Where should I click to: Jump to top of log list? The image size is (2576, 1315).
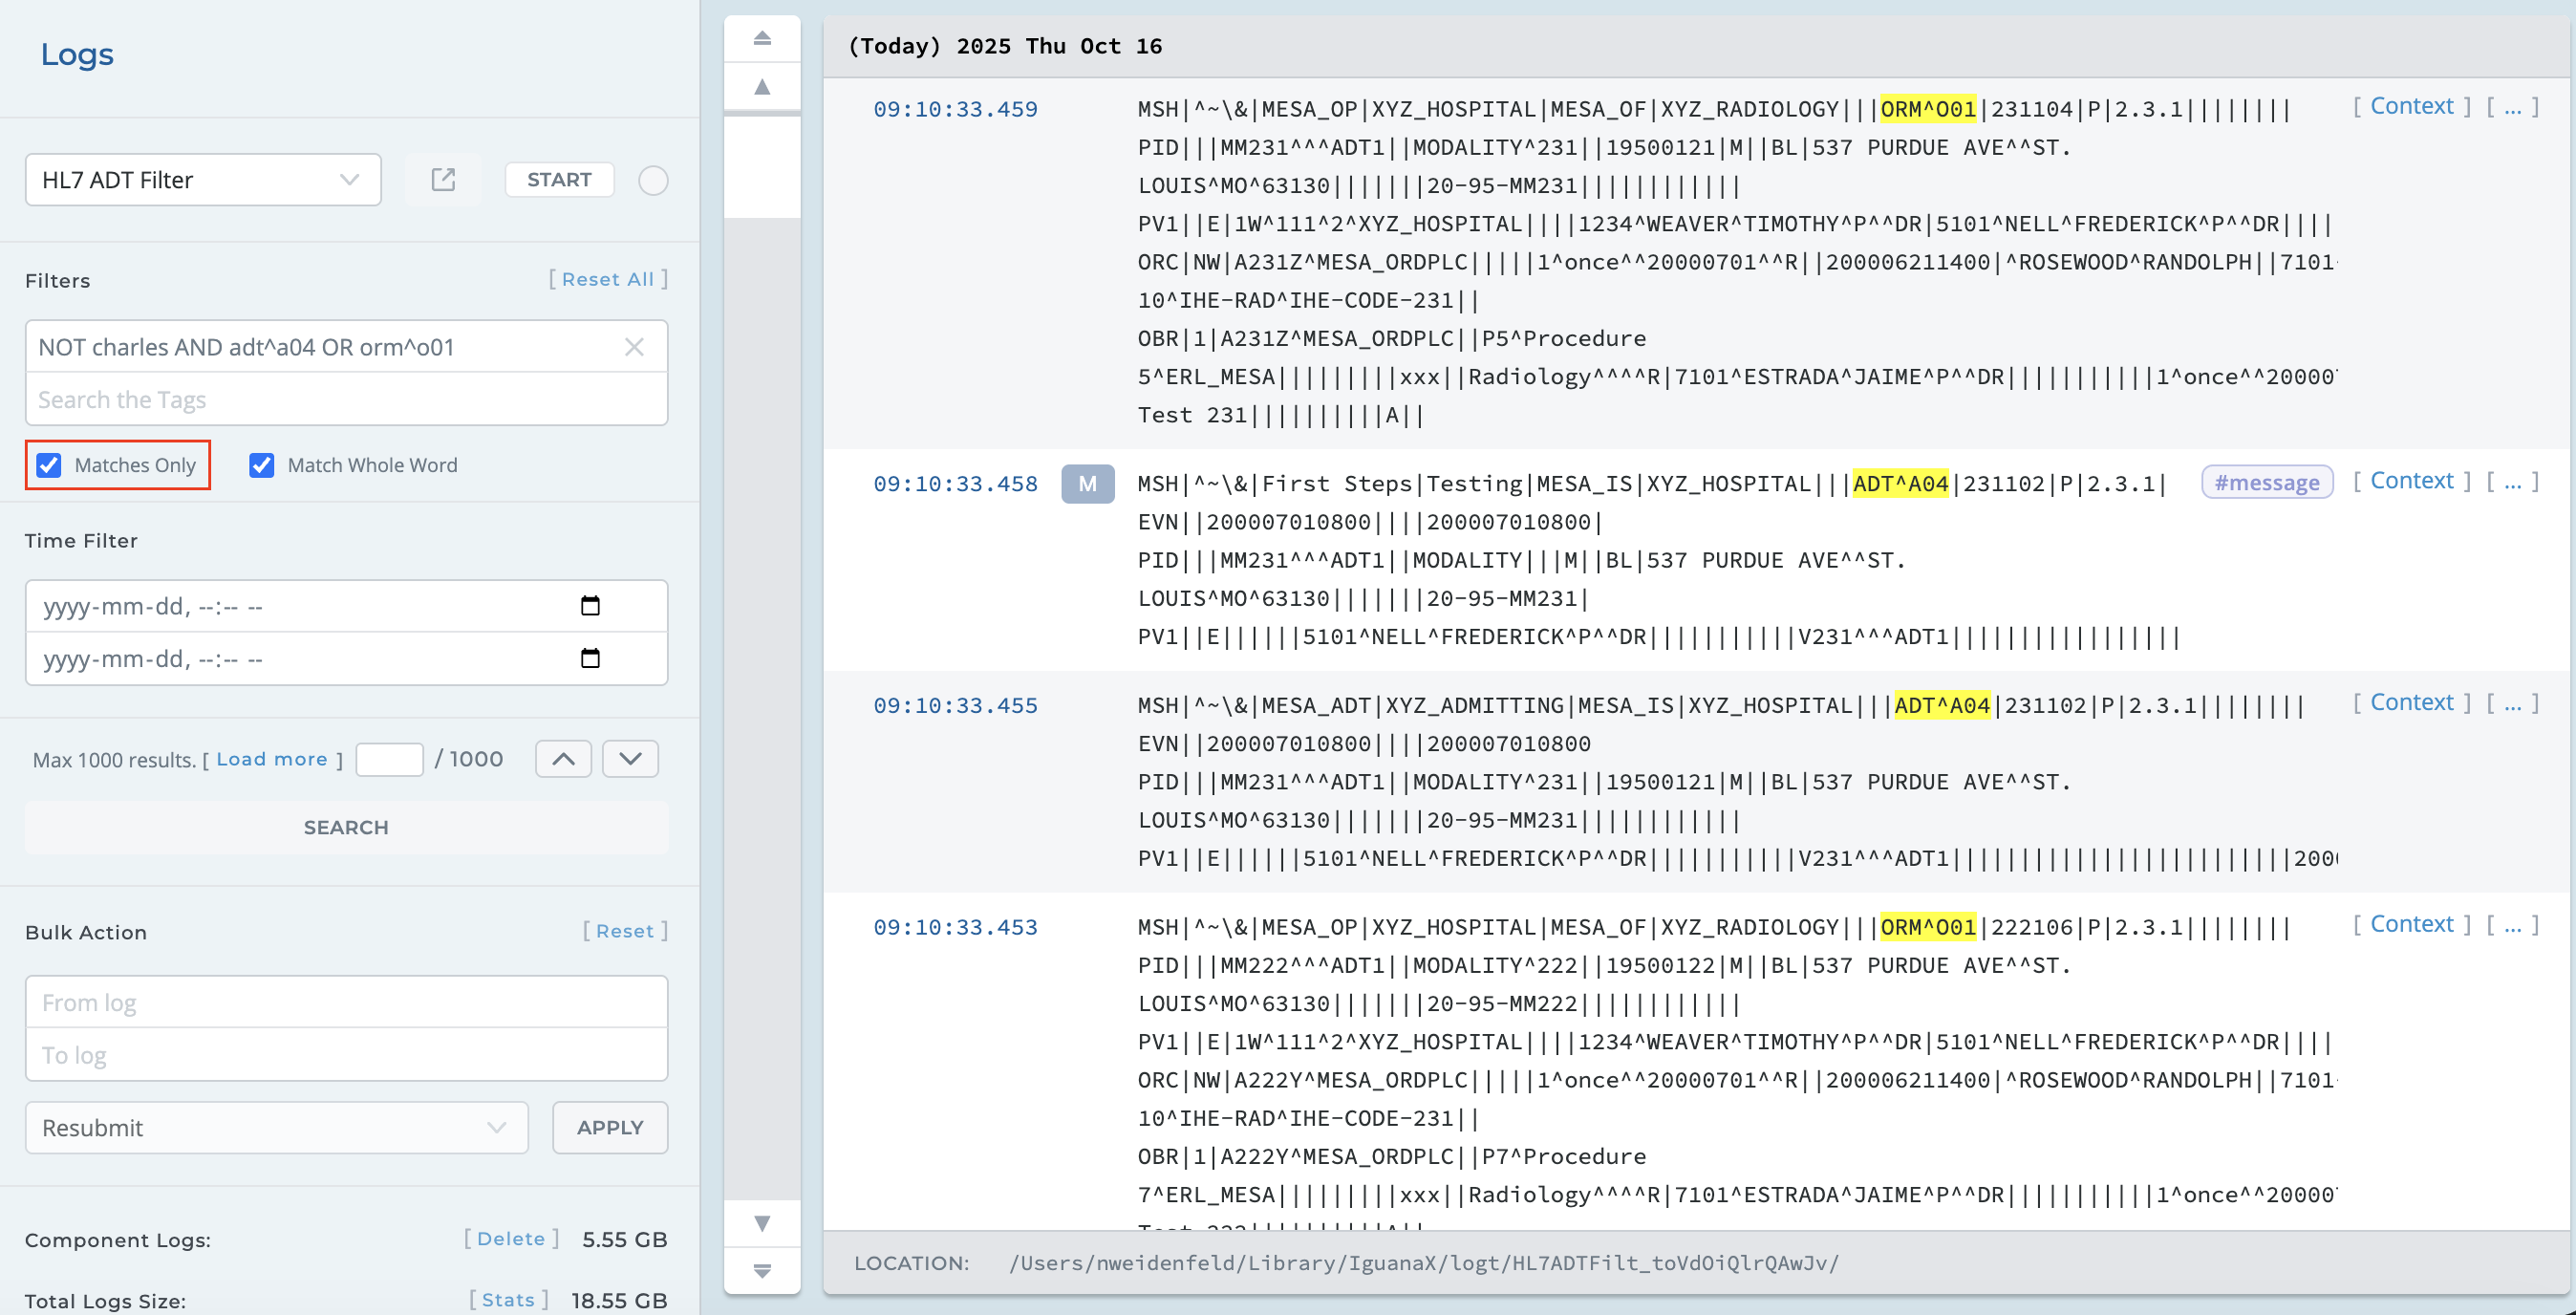762,38
